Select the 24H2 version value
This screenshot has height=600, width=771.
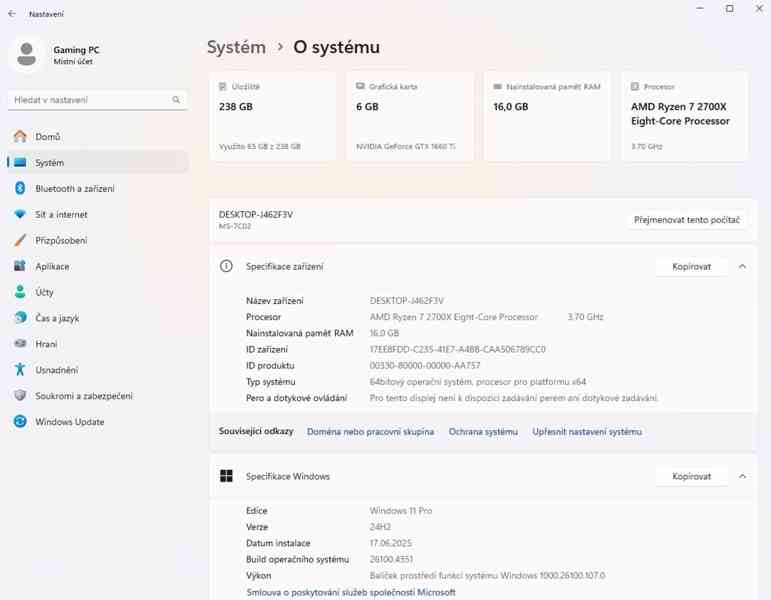(x=380, y=527)
